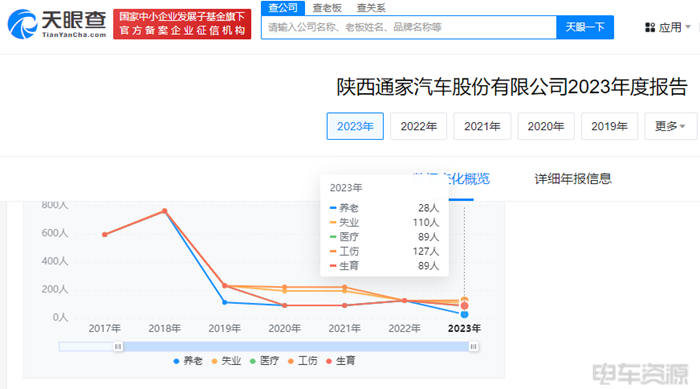Click the 养老 28人 tooltip row
700x389 pixels.
click(384, 208)
